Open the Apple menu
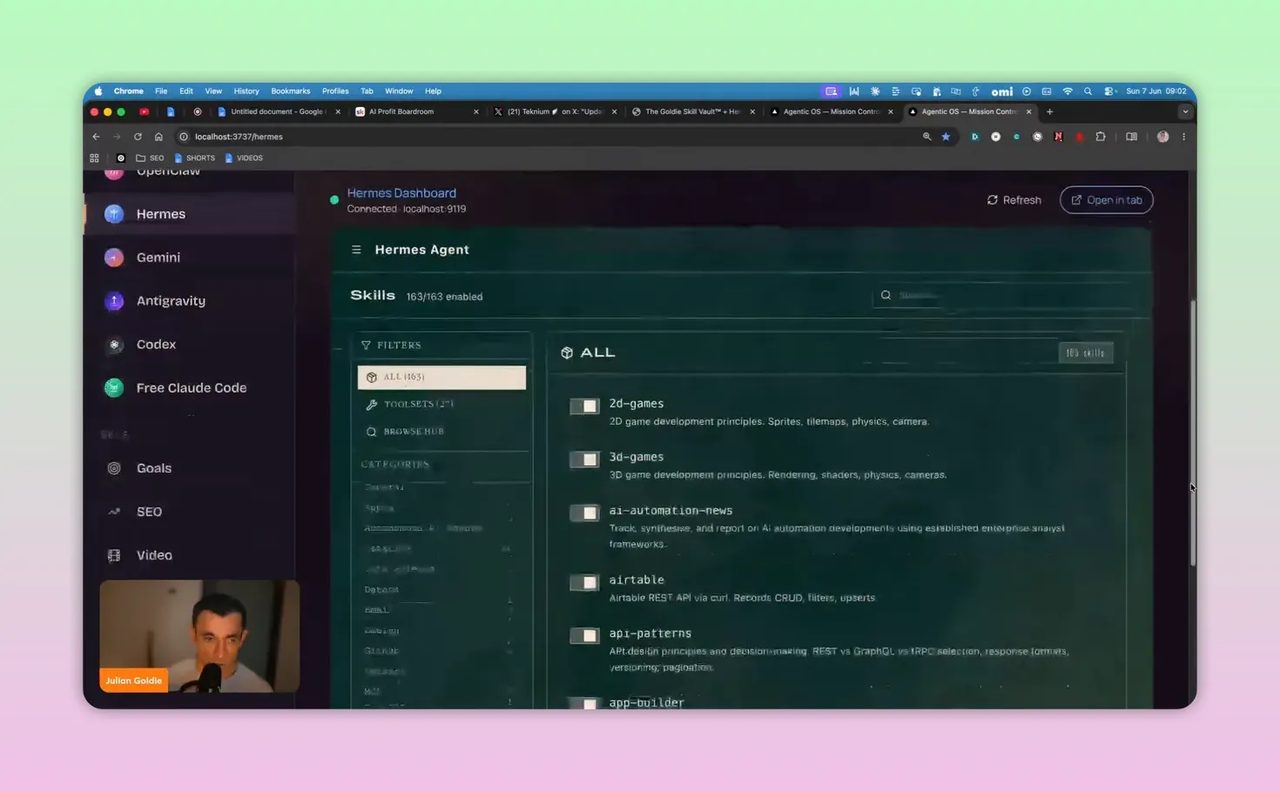 tap(98, 91)
